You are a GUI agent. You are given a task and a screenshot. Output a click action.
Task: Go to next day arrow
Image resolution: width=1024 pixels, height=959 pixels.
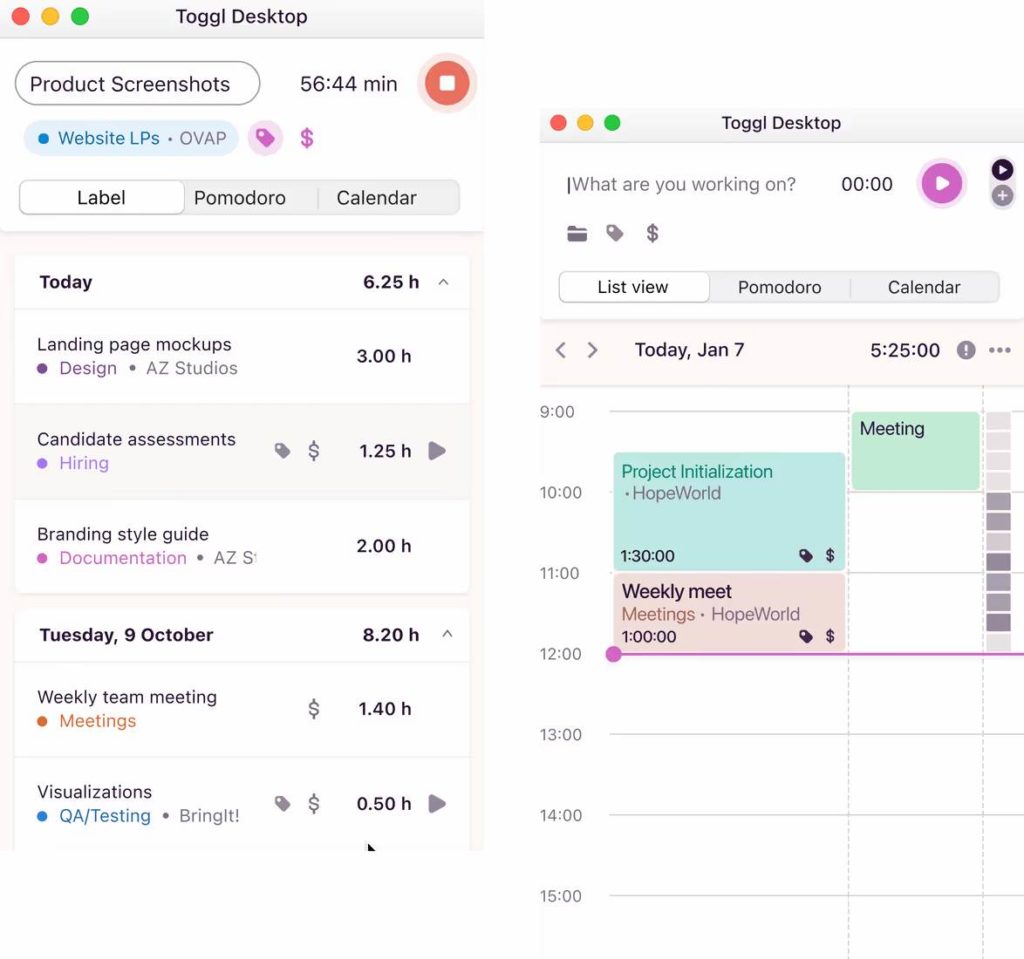pos(592,350)
